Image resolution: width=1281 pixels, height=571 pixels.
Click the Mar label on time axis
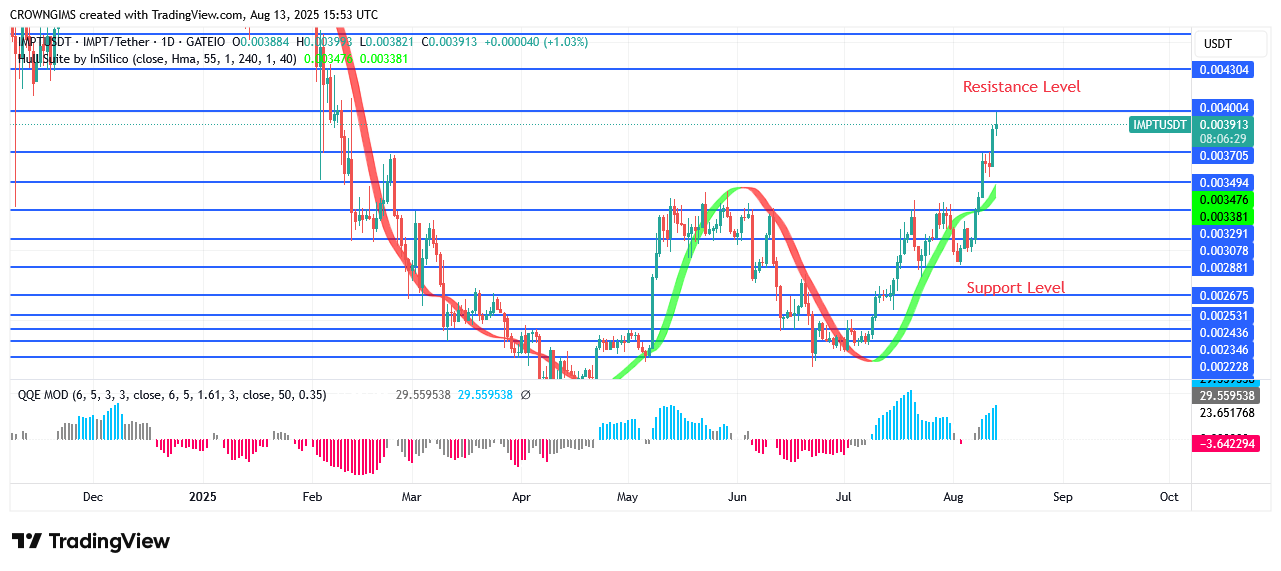click(411, 496)
